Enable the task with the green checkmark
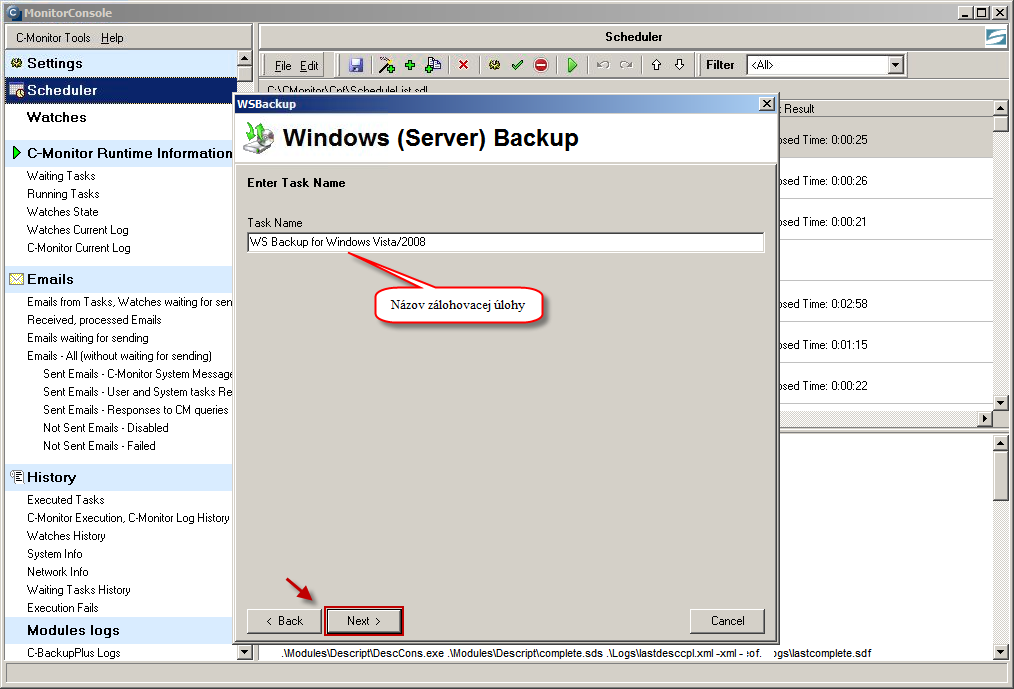The height and width of the screenshot is (689, 1014). pyautogui.click(x=517, y=65)
